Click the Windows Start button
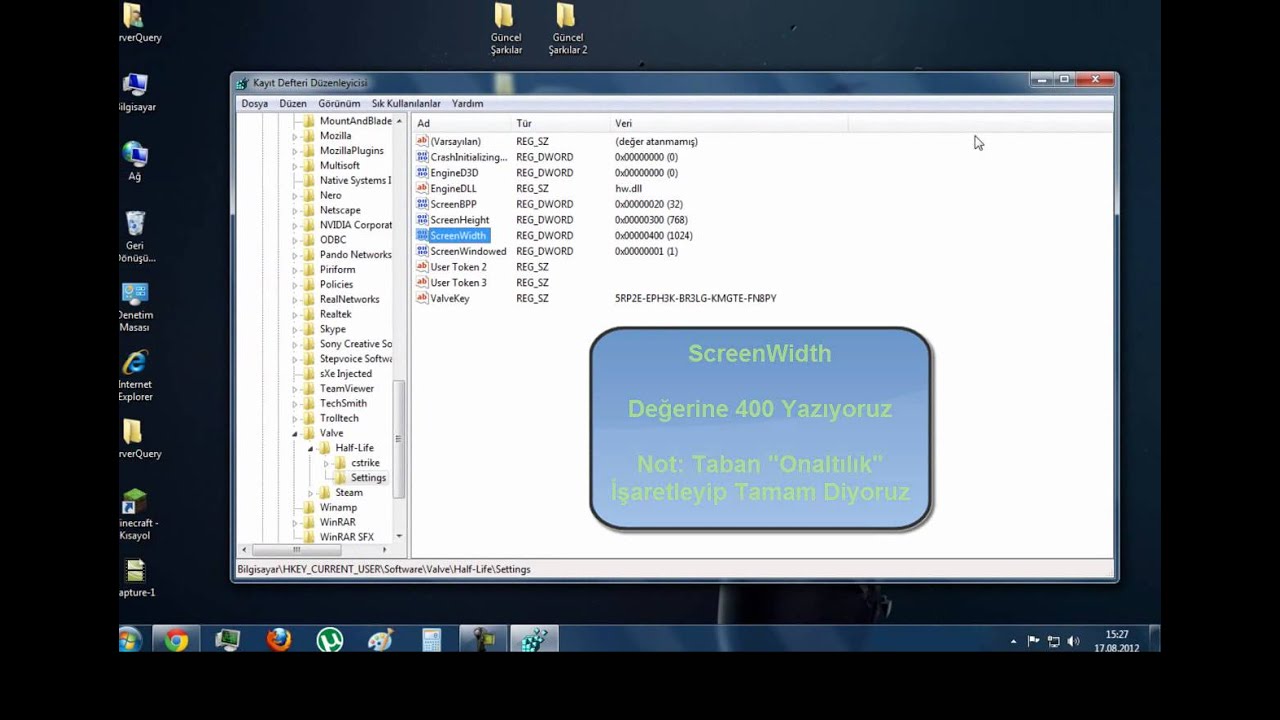The width and height of the screenshot is (1280, 720). (131, 640)
